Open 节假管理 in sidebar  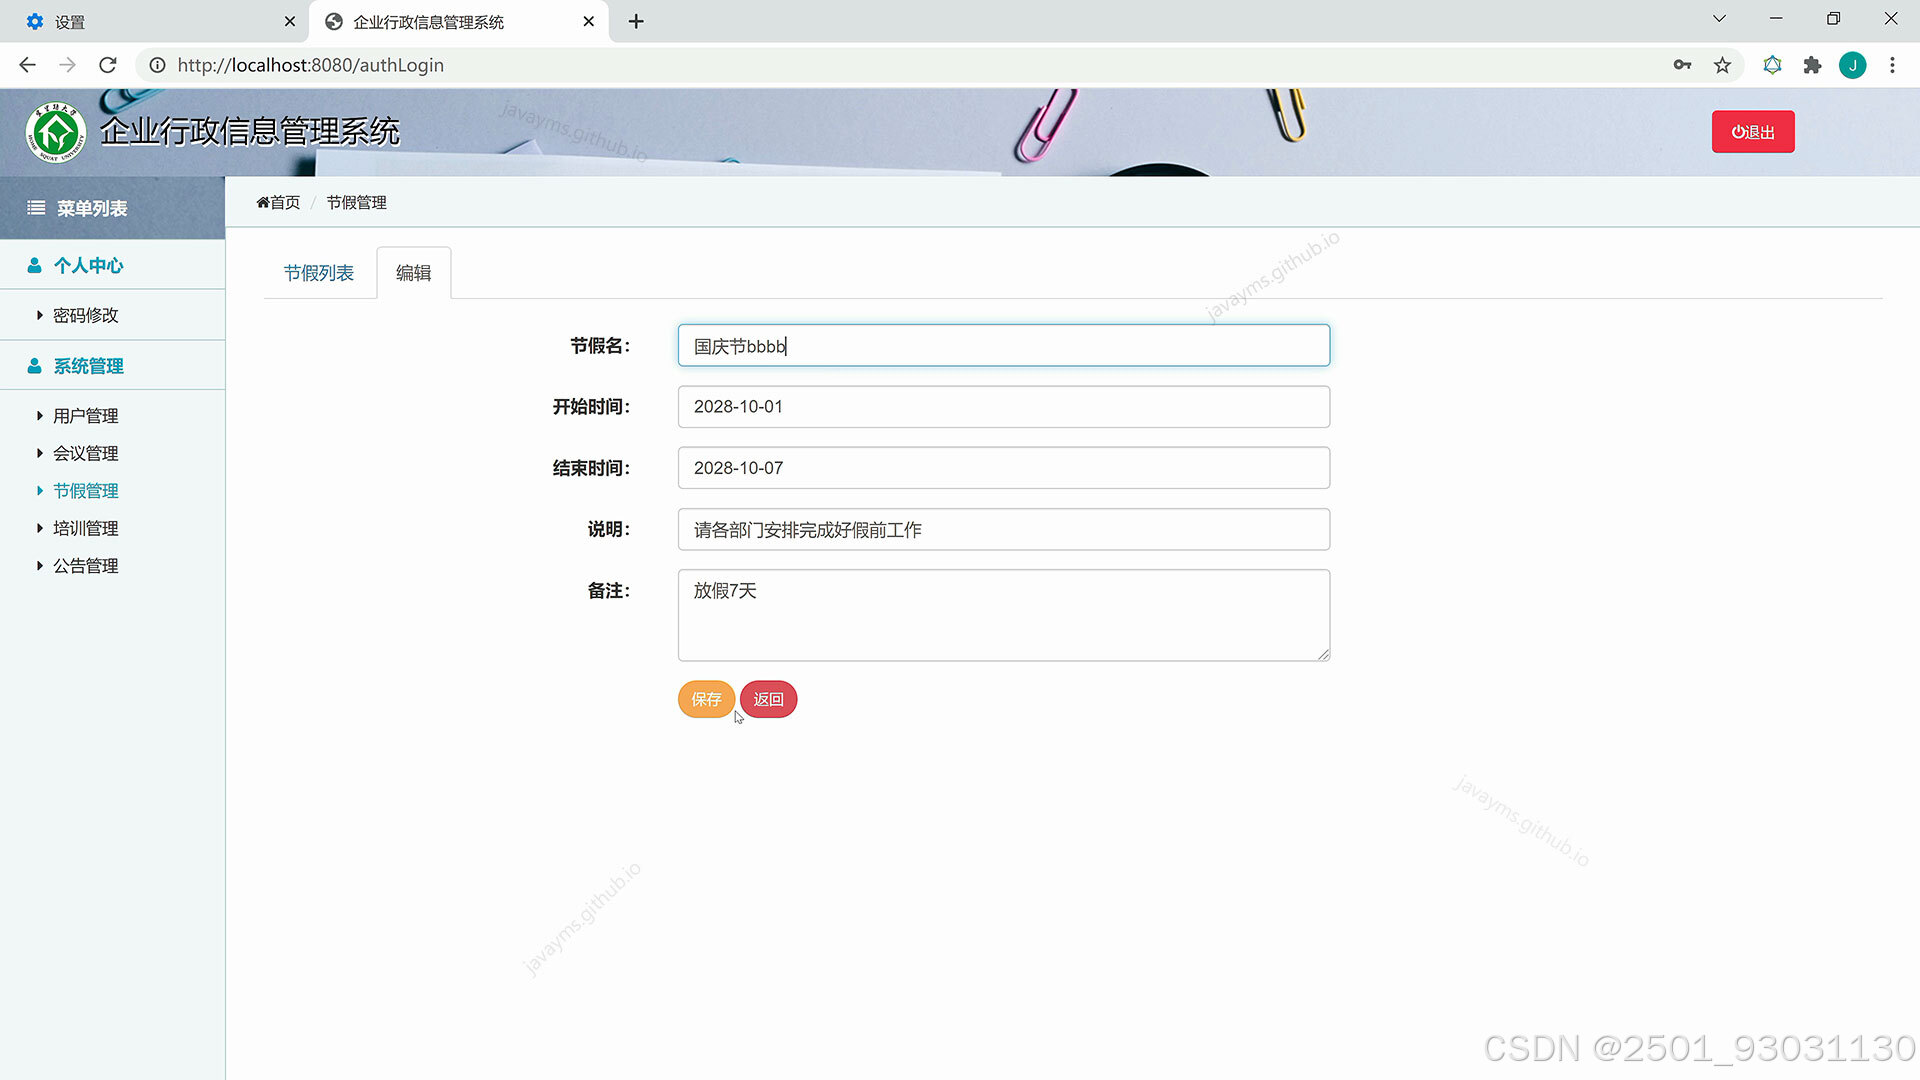[85, 491]
